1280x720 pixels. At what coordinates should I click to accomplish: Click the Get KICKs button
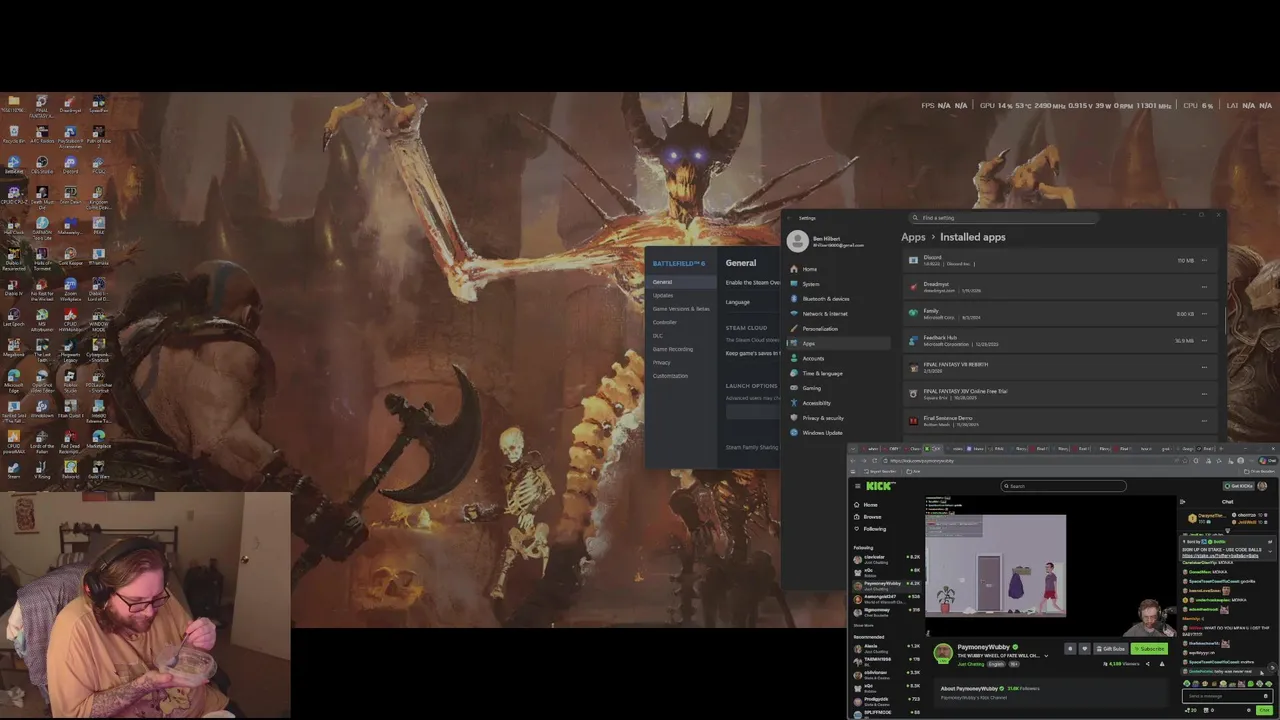click(1240, 486)
